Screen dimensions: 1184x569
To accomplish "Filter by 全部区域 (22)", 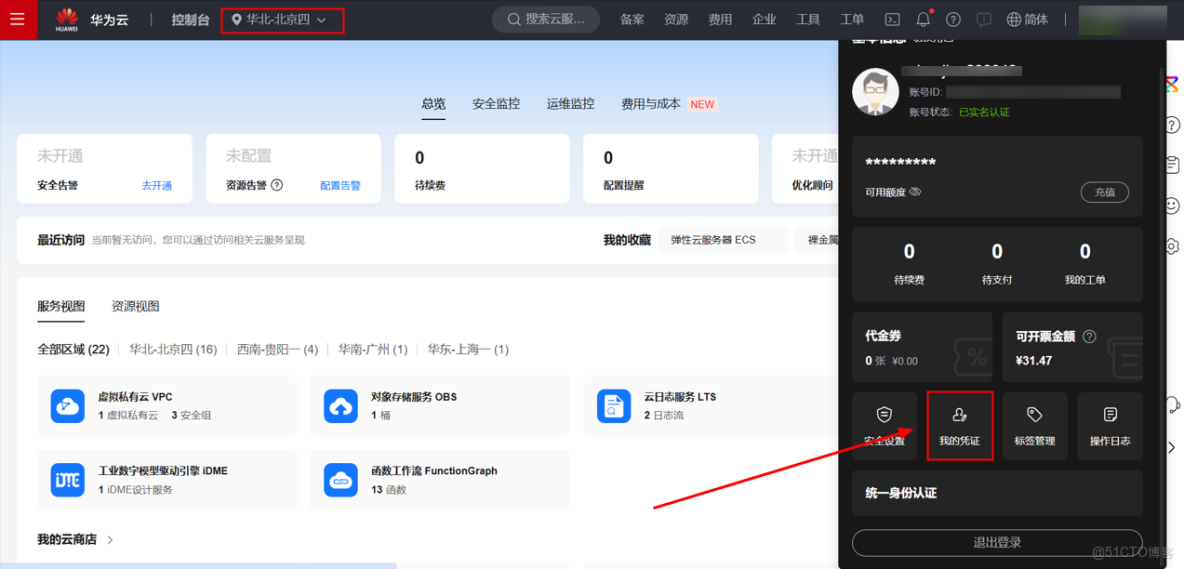I will coord(73,349).
